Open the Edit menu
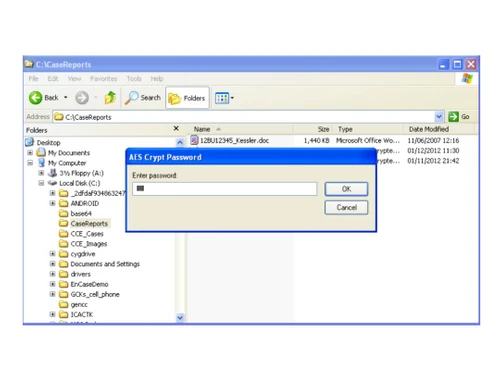This screenshot has width=500, height=375. pos(53,79)
